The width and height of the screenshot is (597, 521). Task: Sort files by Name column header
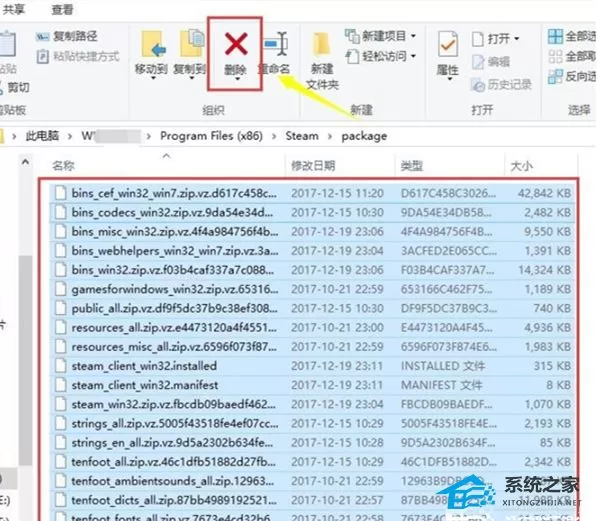point(63,166)
